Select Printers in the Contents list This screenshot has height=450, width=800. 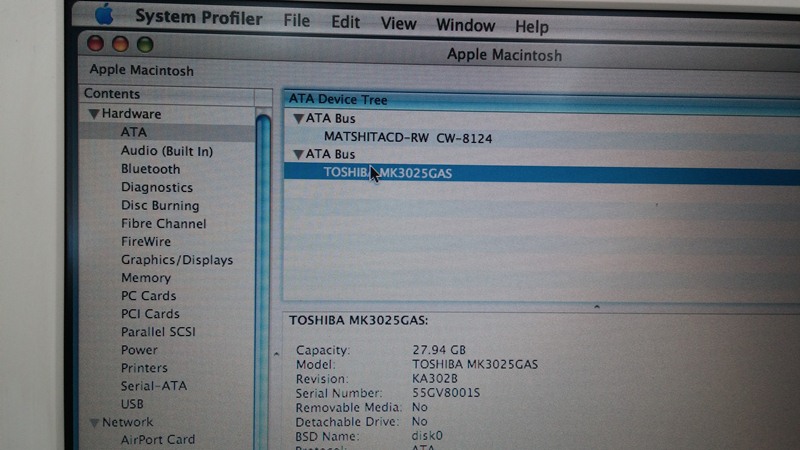point(144,368)
